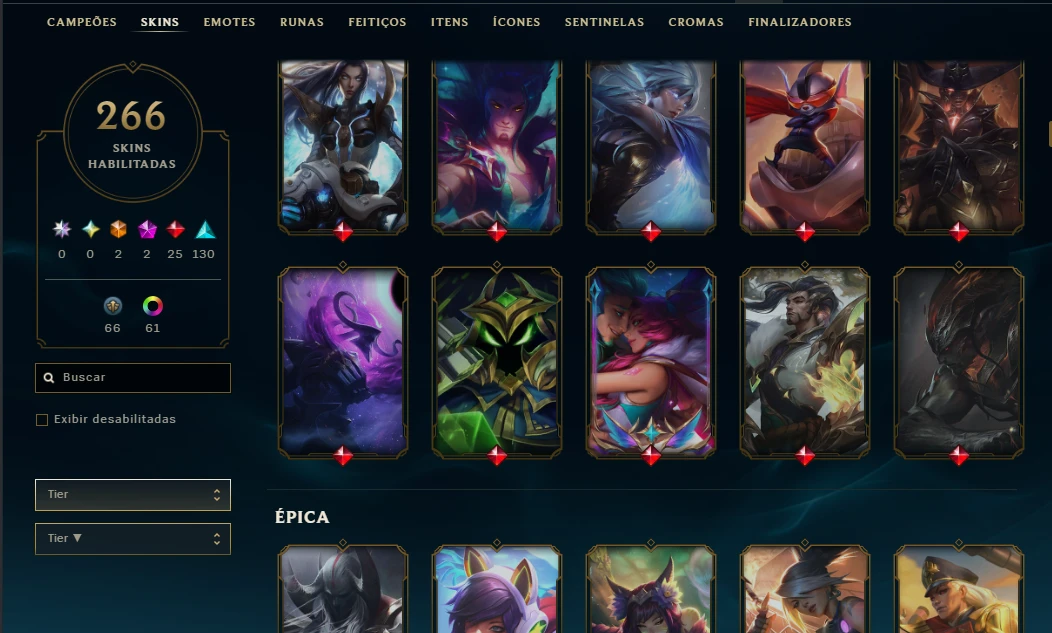Open the couple embracing skin card
The width and height of the screenshot is (1052, 633).
(651, 362)
